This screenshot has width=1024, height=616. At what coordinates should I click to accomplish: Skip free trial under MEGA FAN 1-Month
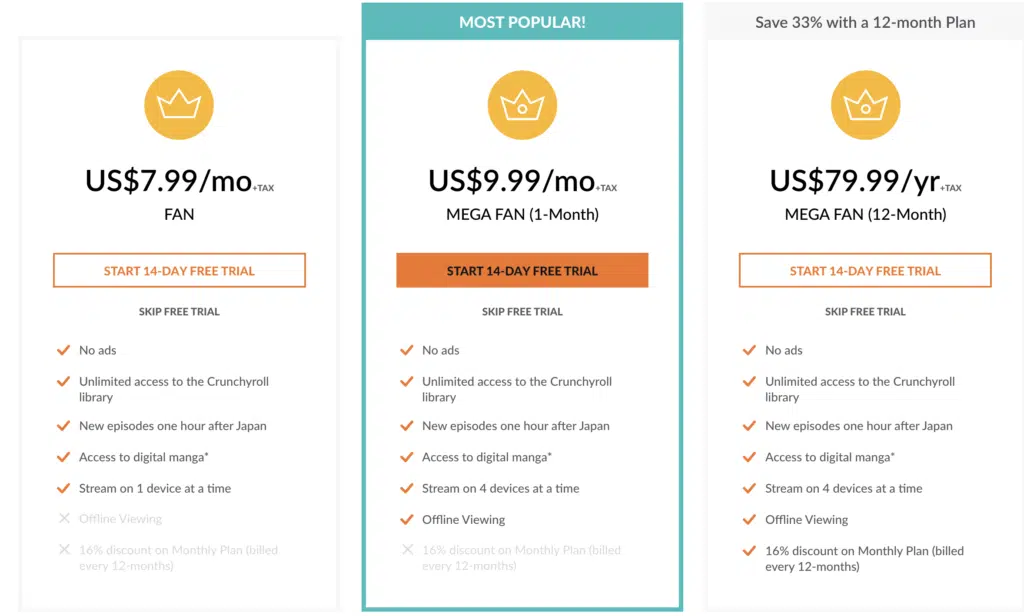point(522,312)
